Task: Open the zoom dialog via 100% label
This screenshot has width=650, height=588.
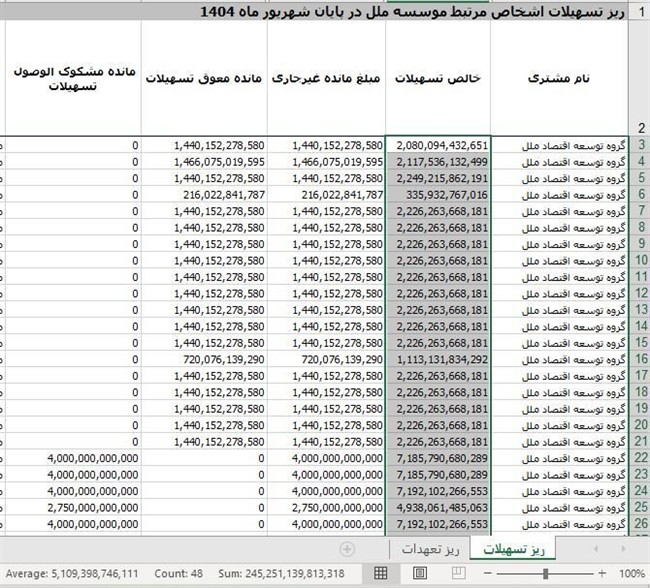Action: 631,574
